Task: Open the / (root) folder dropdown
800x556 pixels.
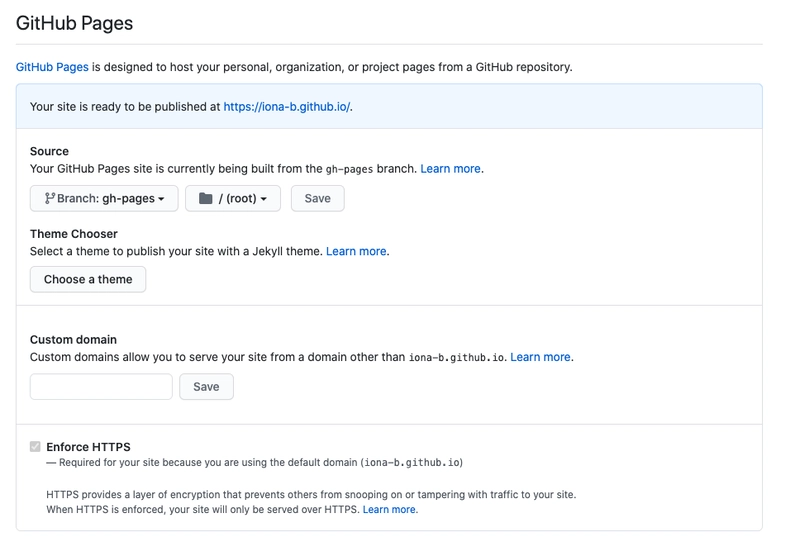Action: coord(233,198)
